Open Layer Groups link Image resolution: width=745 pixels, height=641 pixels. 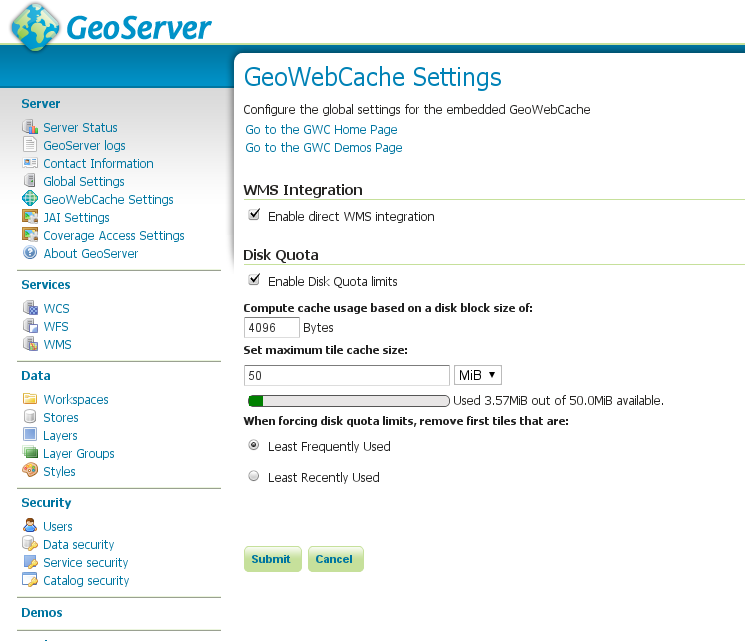coord(79,454)
